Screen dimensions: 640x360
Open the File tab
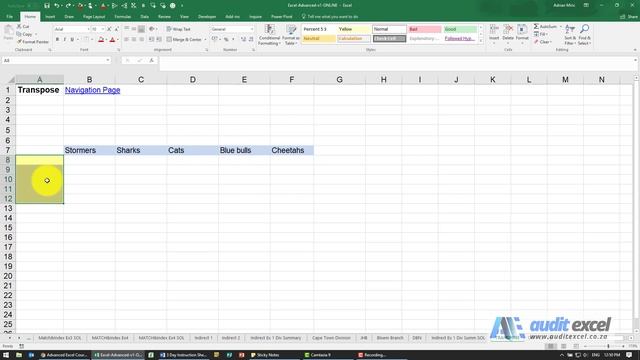[x=9, y=17]
